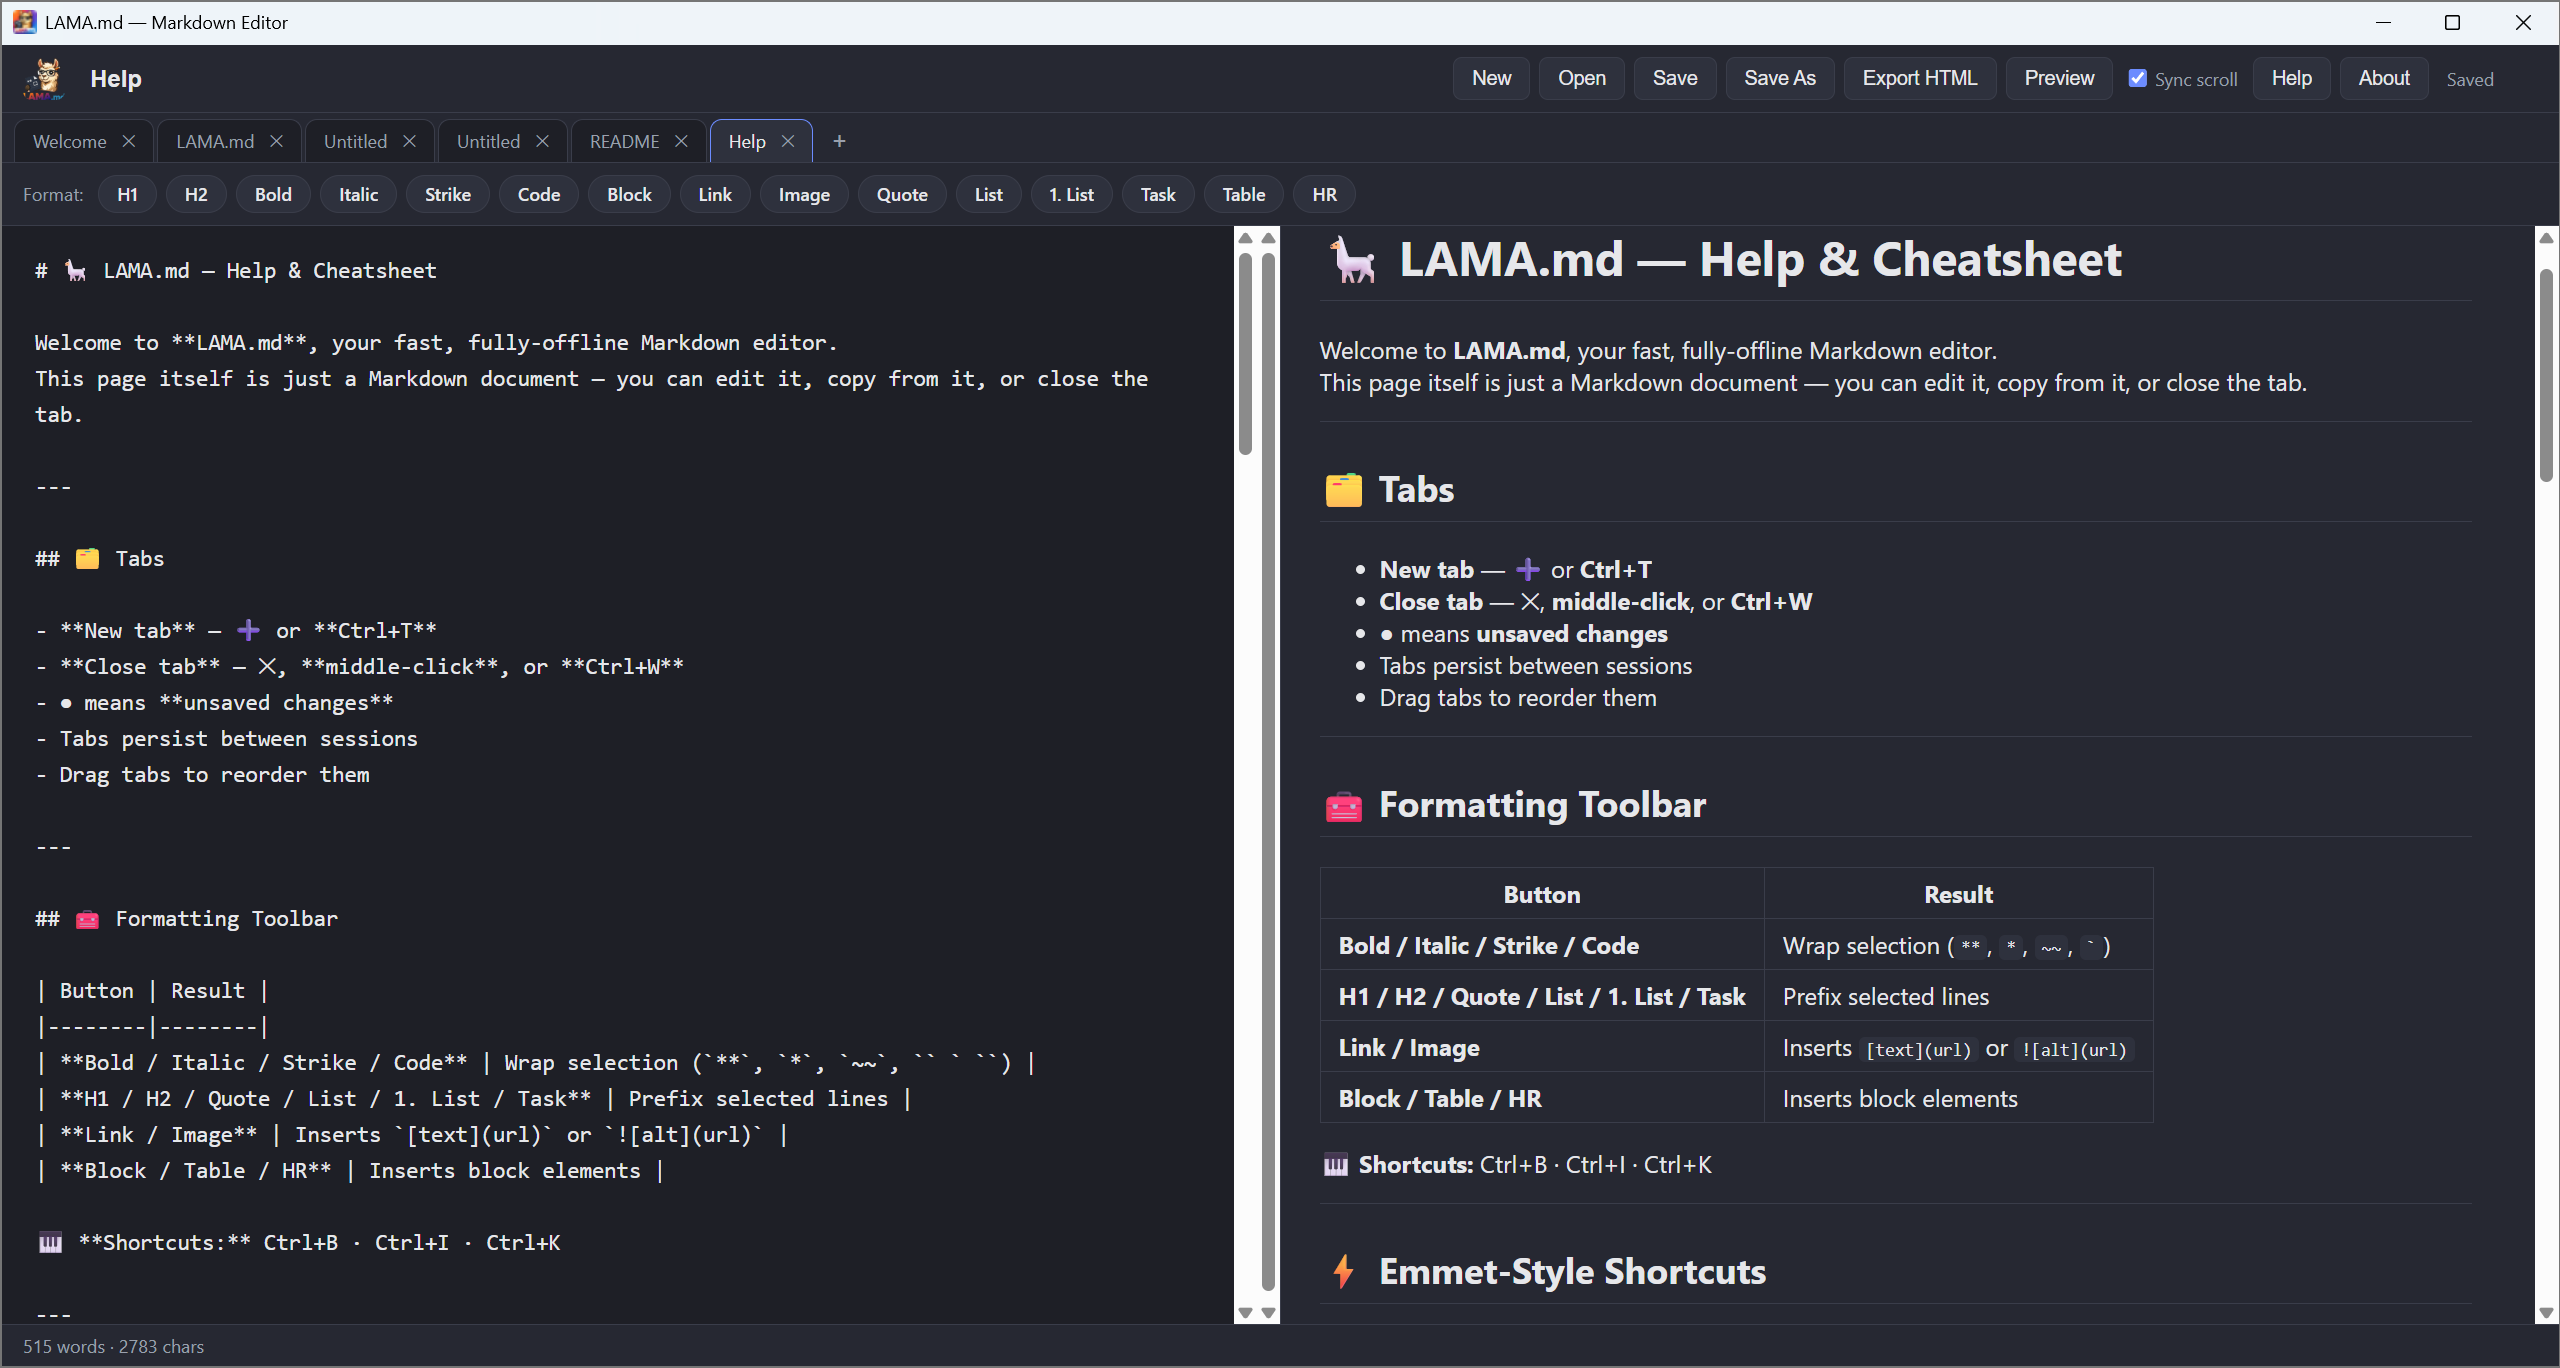Insert a code Block
Viewport: 2560px width, 1368px height.
pos(629,195)
